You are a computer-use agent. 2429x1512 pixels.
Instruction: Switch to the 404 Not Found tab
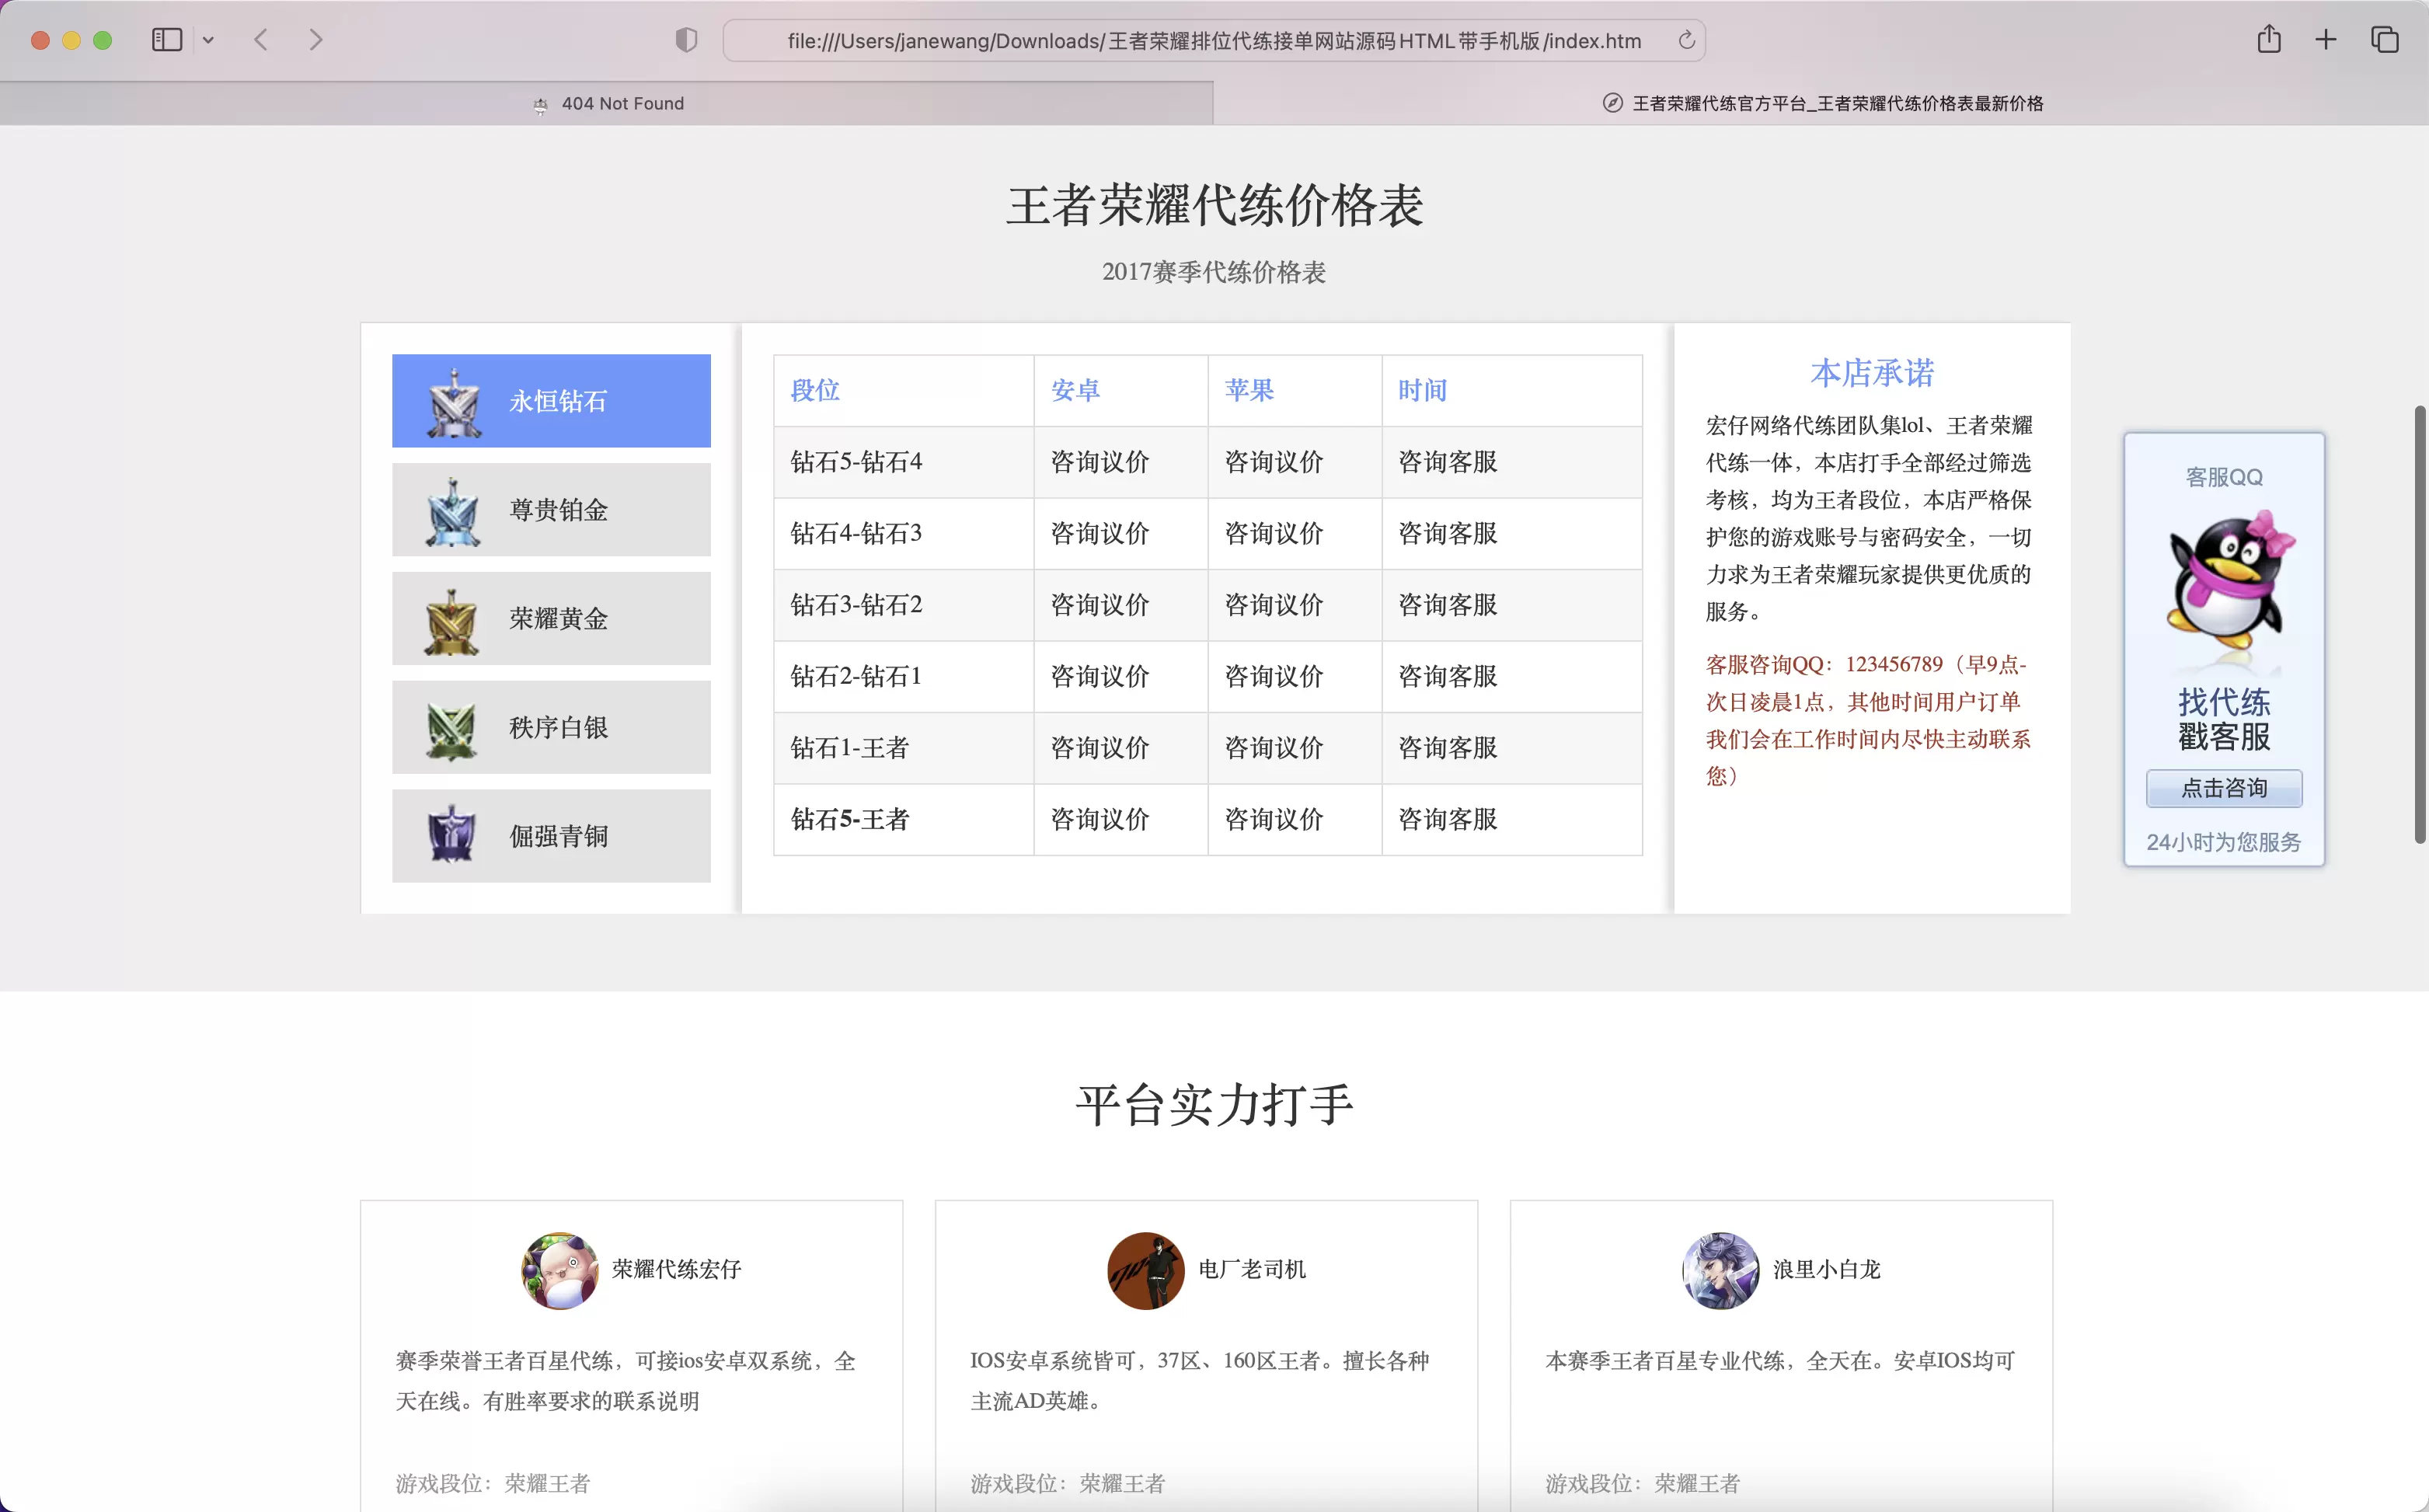pyautogui.click(x=607, y=103)
